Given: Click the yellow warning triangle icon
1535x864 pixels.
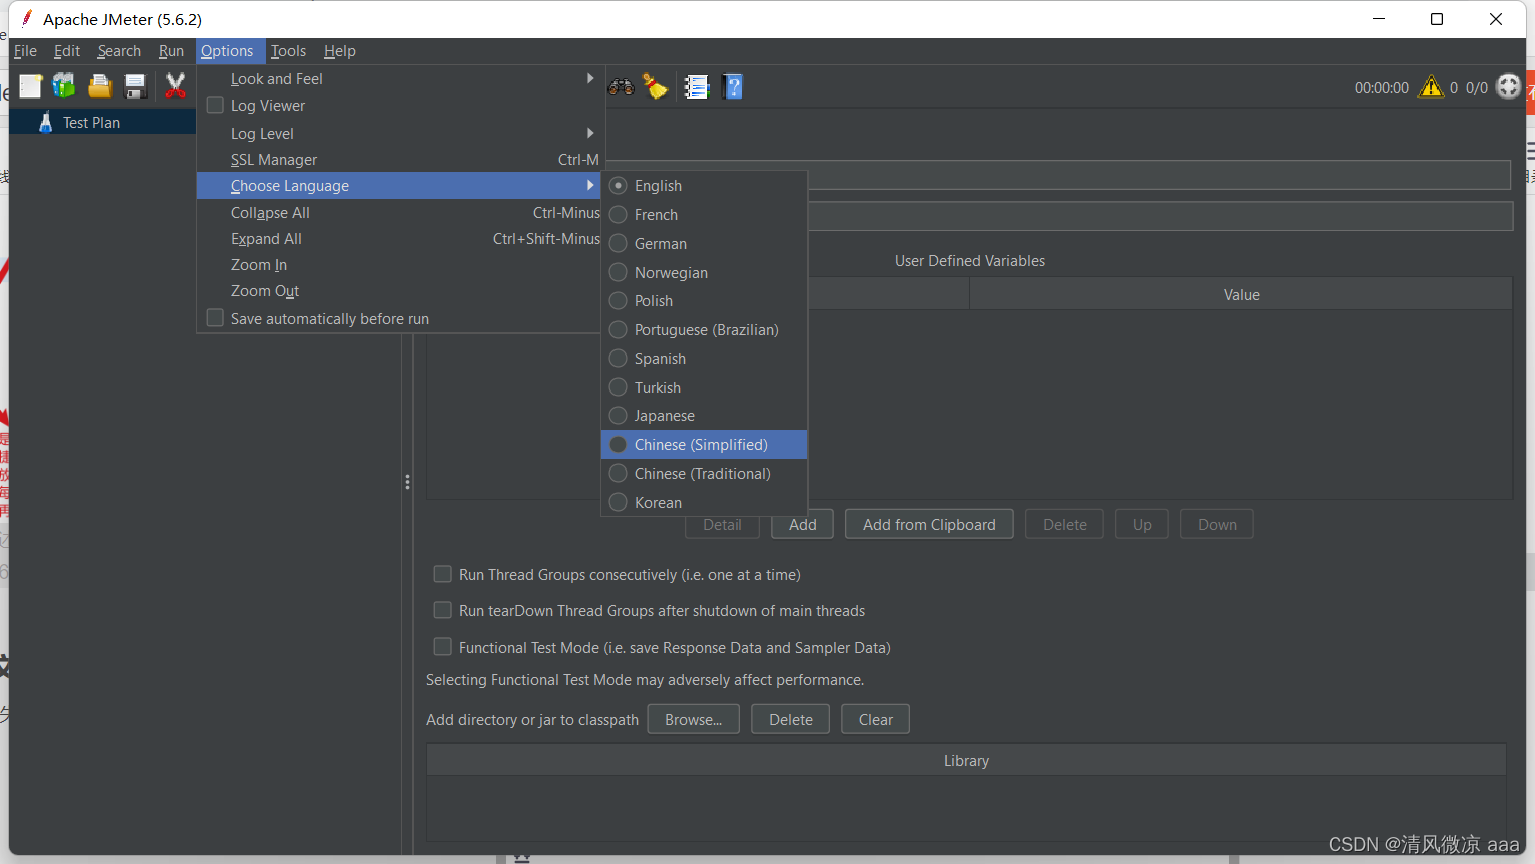Looking at the screenshot, I should point(1432,87).
